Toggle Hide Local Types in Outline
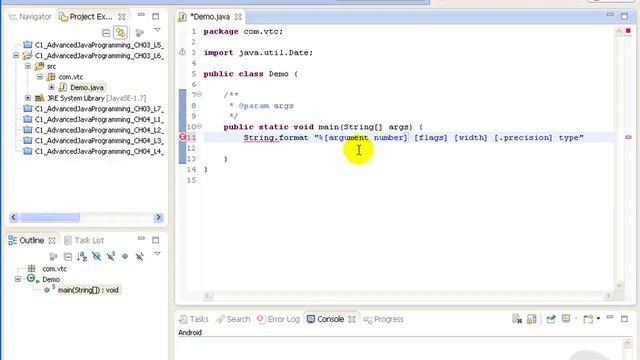 [x=140, y=256]
